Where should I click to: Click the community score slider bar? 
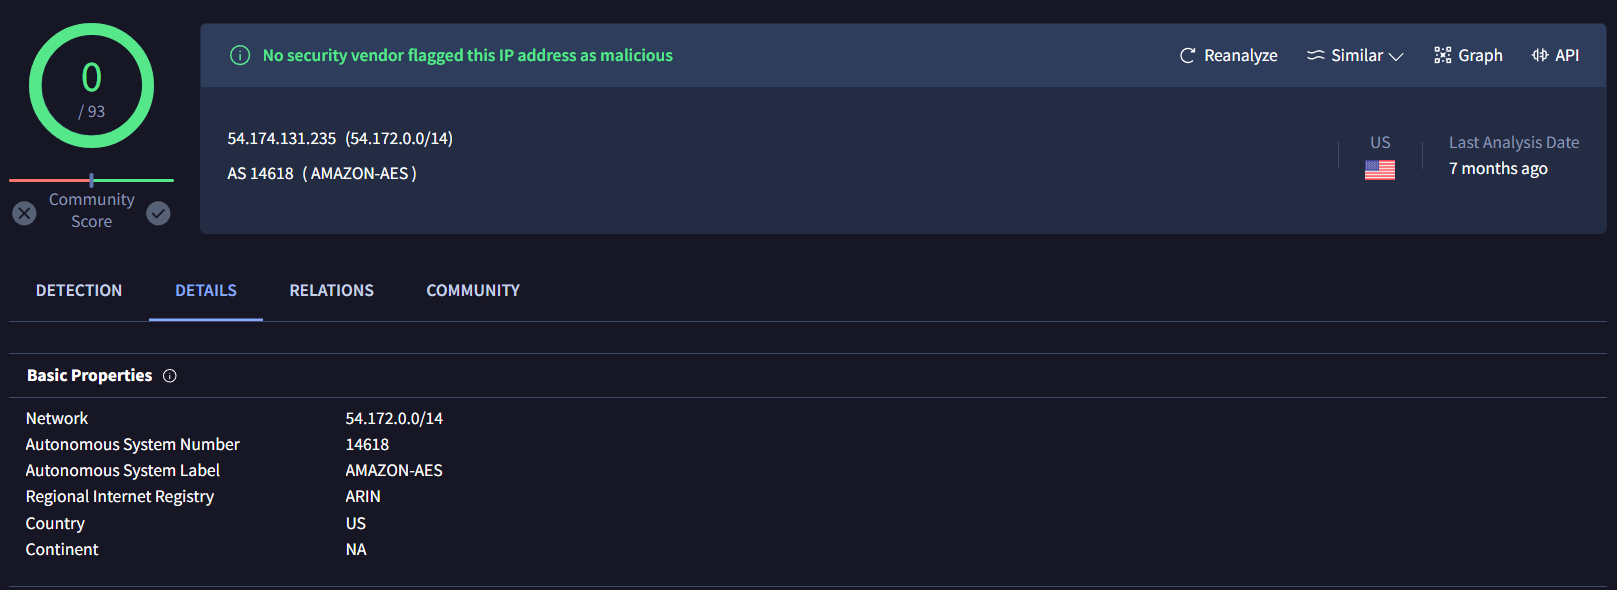click(x=91, y=180)
